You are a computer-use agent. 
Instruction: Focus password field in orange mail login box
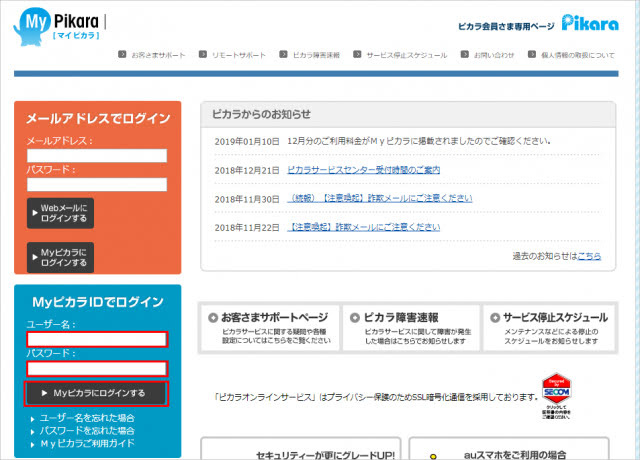pyautogui.click(x=97, y=184)
